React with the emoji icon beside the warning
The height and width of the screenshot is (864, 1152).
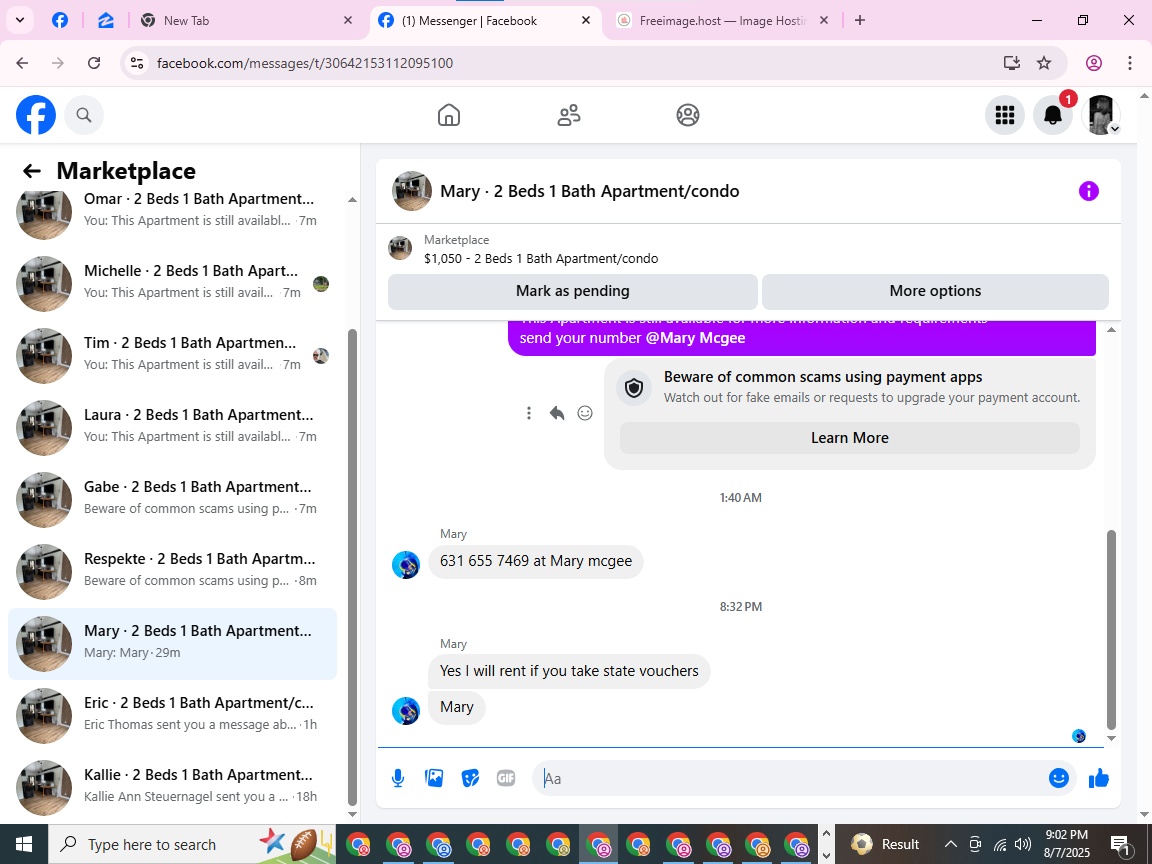tap(585, 413)
